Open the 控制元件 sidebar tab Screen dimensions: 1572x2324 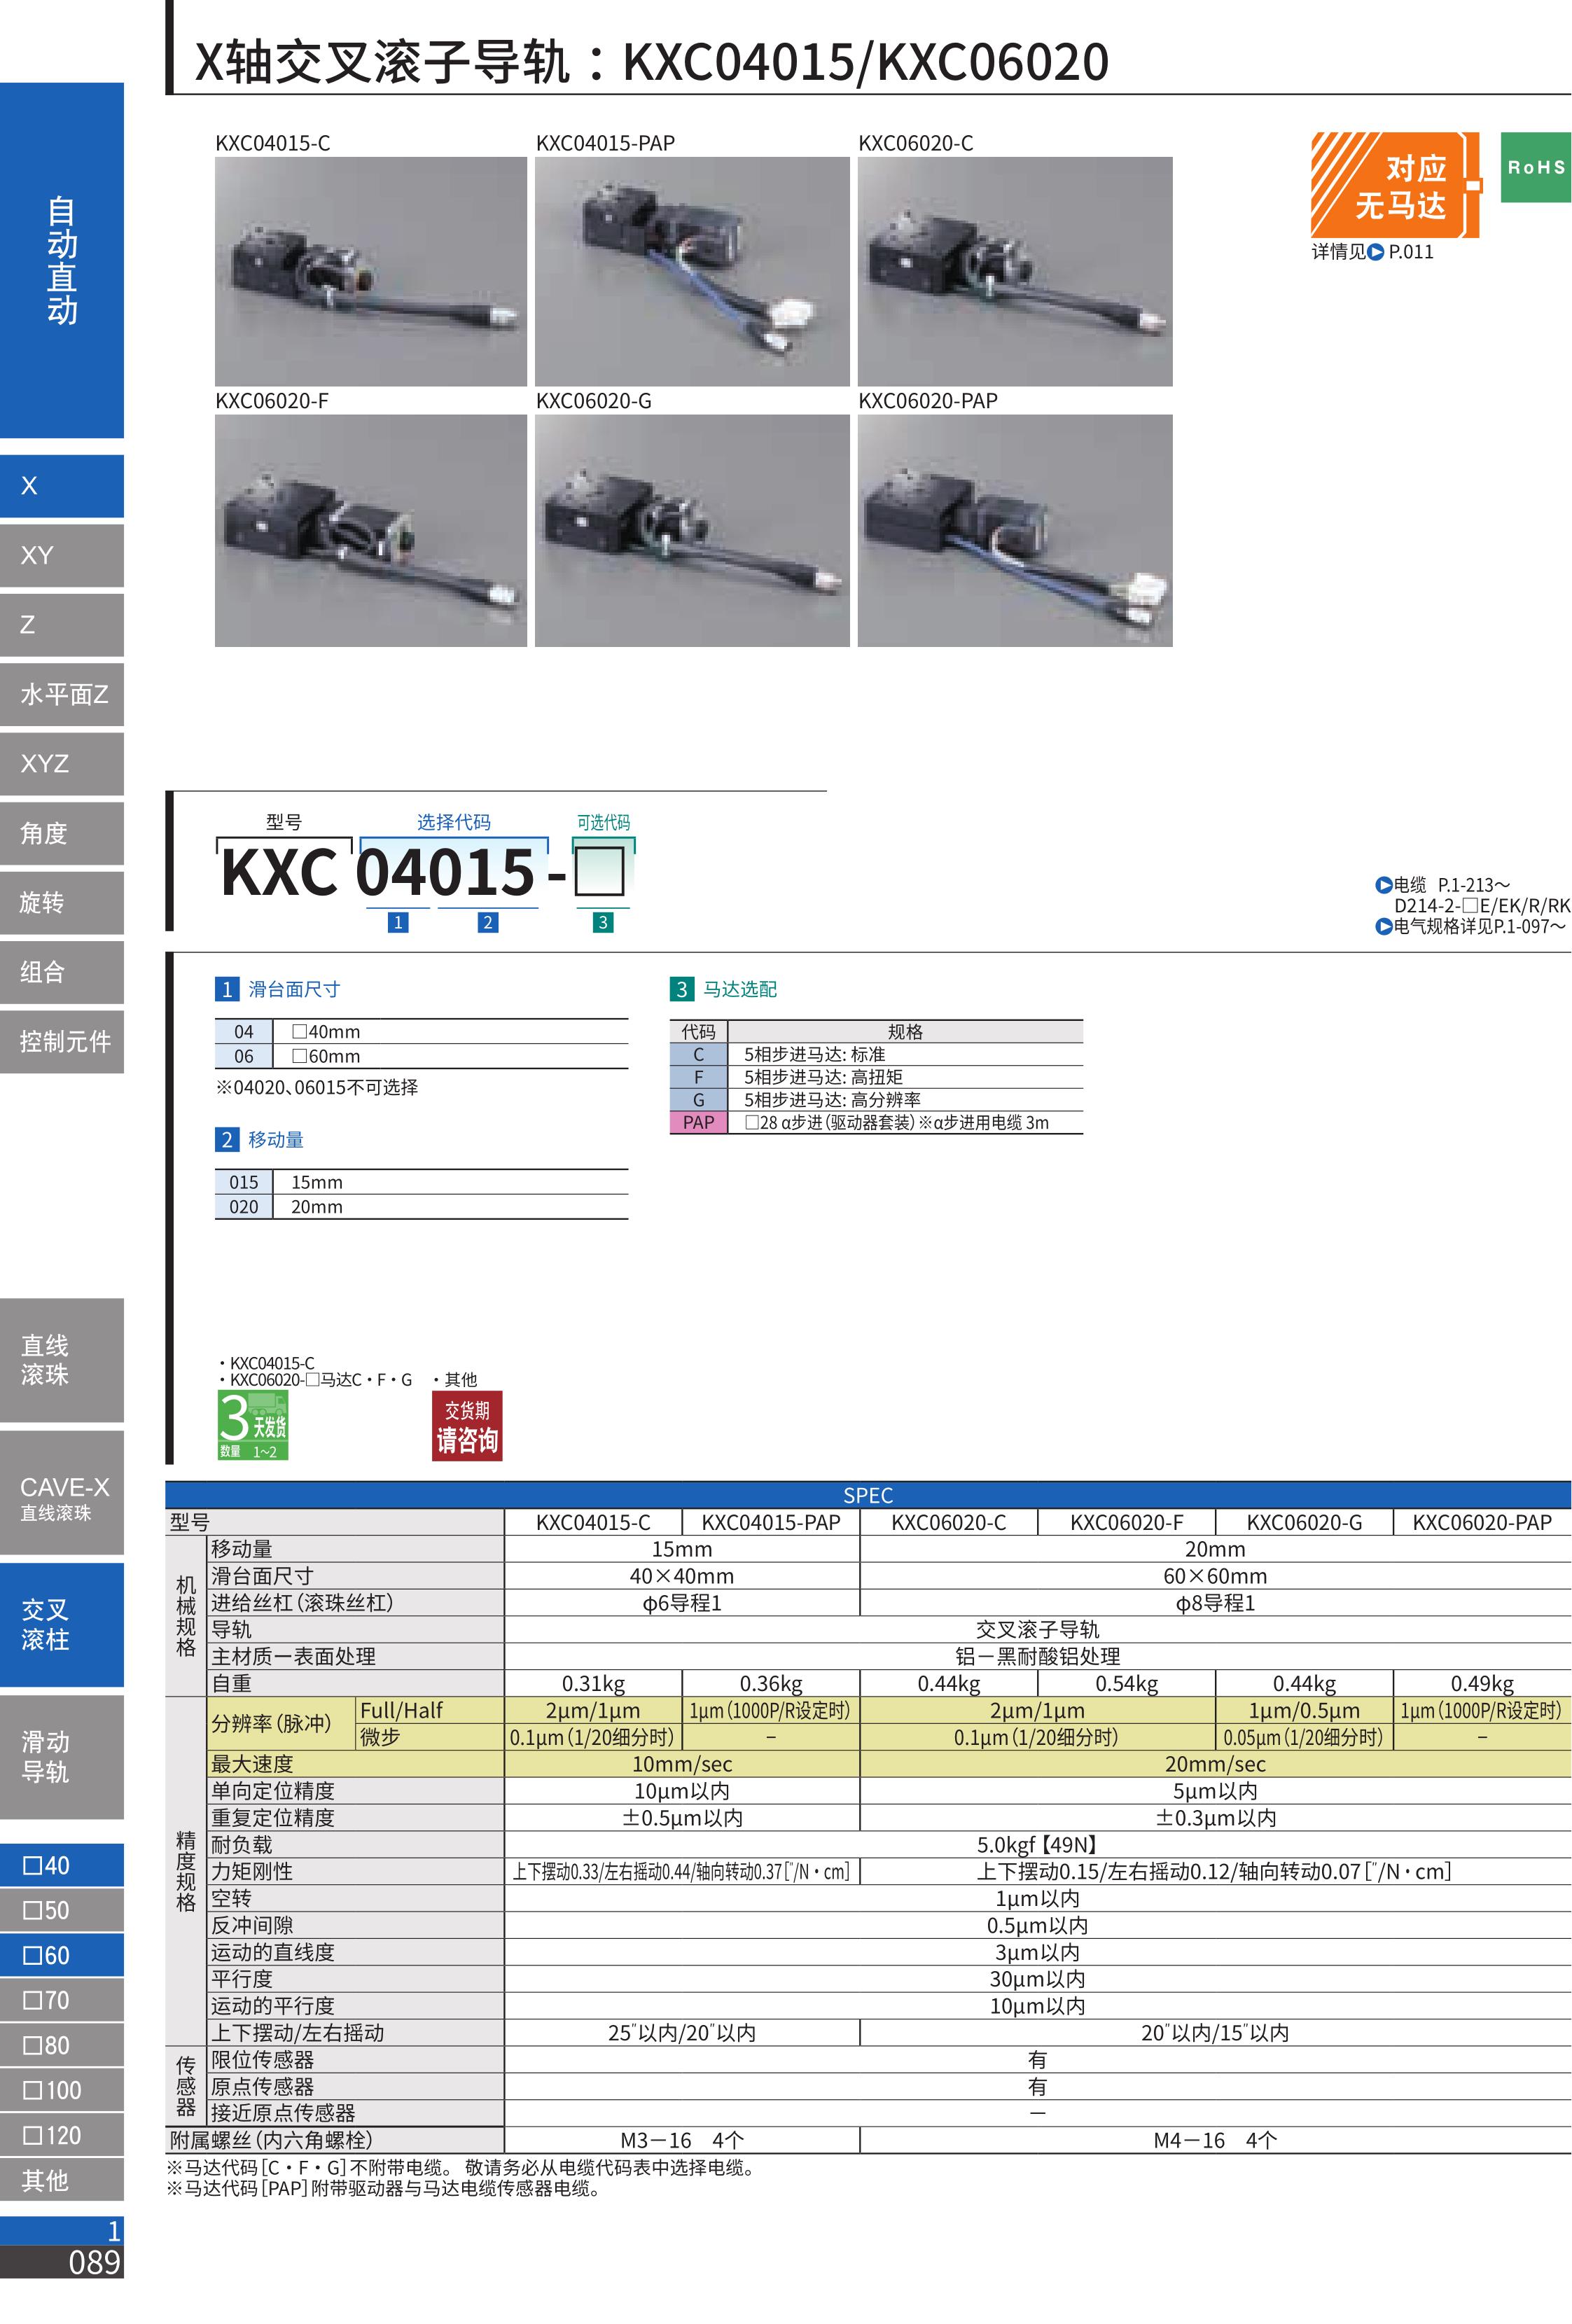[x=61, y=1042]
